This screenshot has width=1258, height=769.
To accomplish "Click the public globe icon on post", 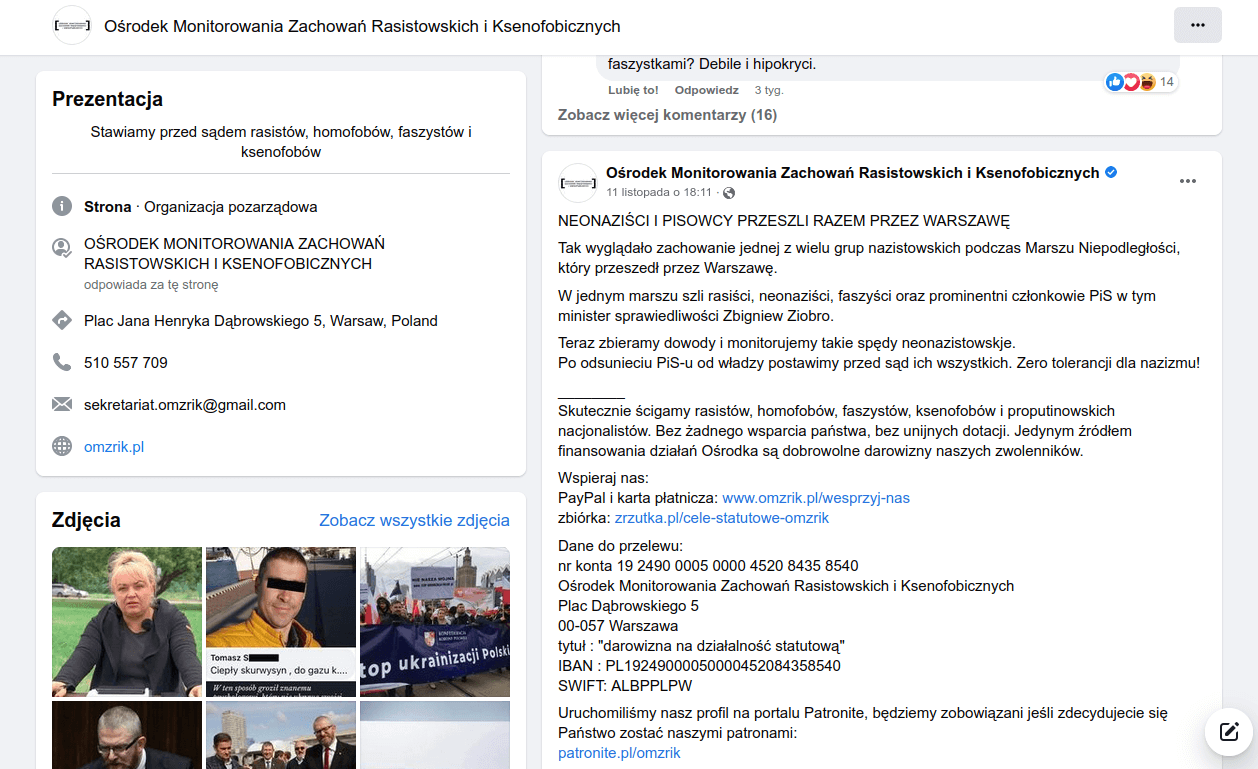I will point(728,192).
